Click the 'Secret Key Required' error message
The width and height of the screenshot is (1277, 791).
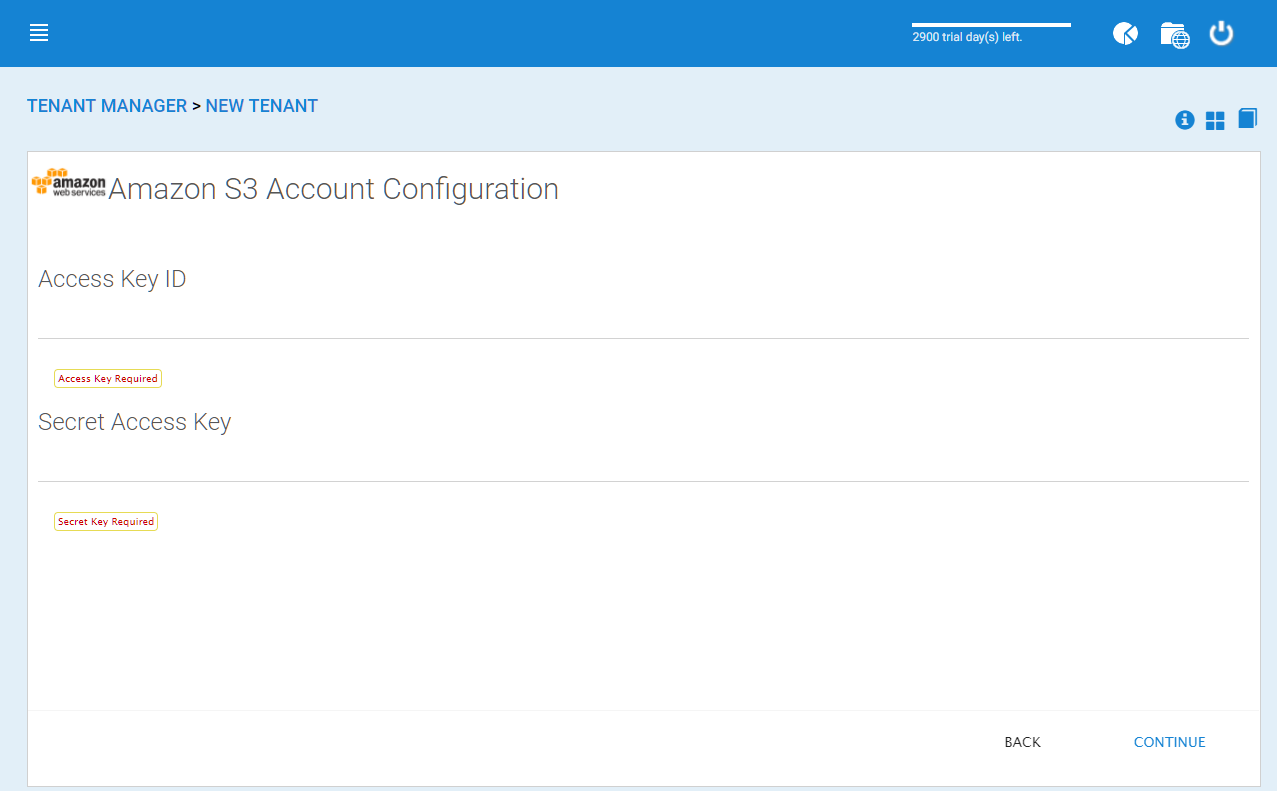pos(106,522)
